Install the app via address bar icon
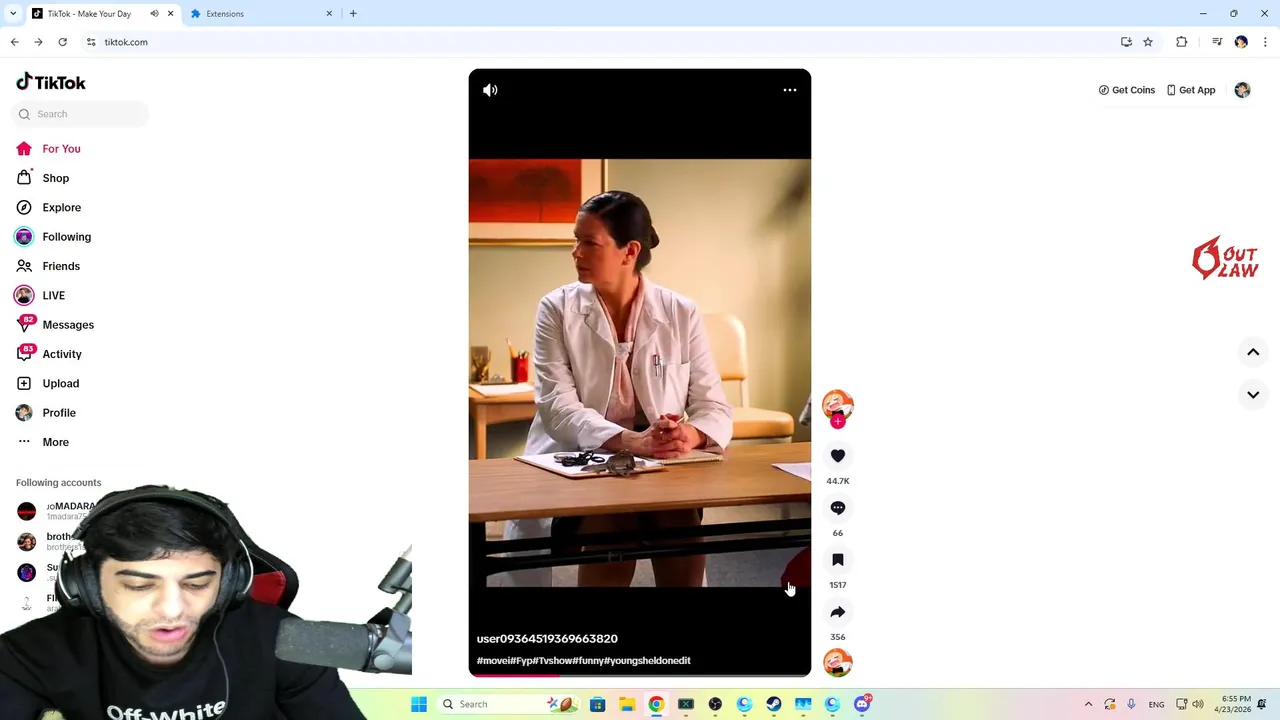The height and width of the screenshot is (720, 1280). [1126, 42]
